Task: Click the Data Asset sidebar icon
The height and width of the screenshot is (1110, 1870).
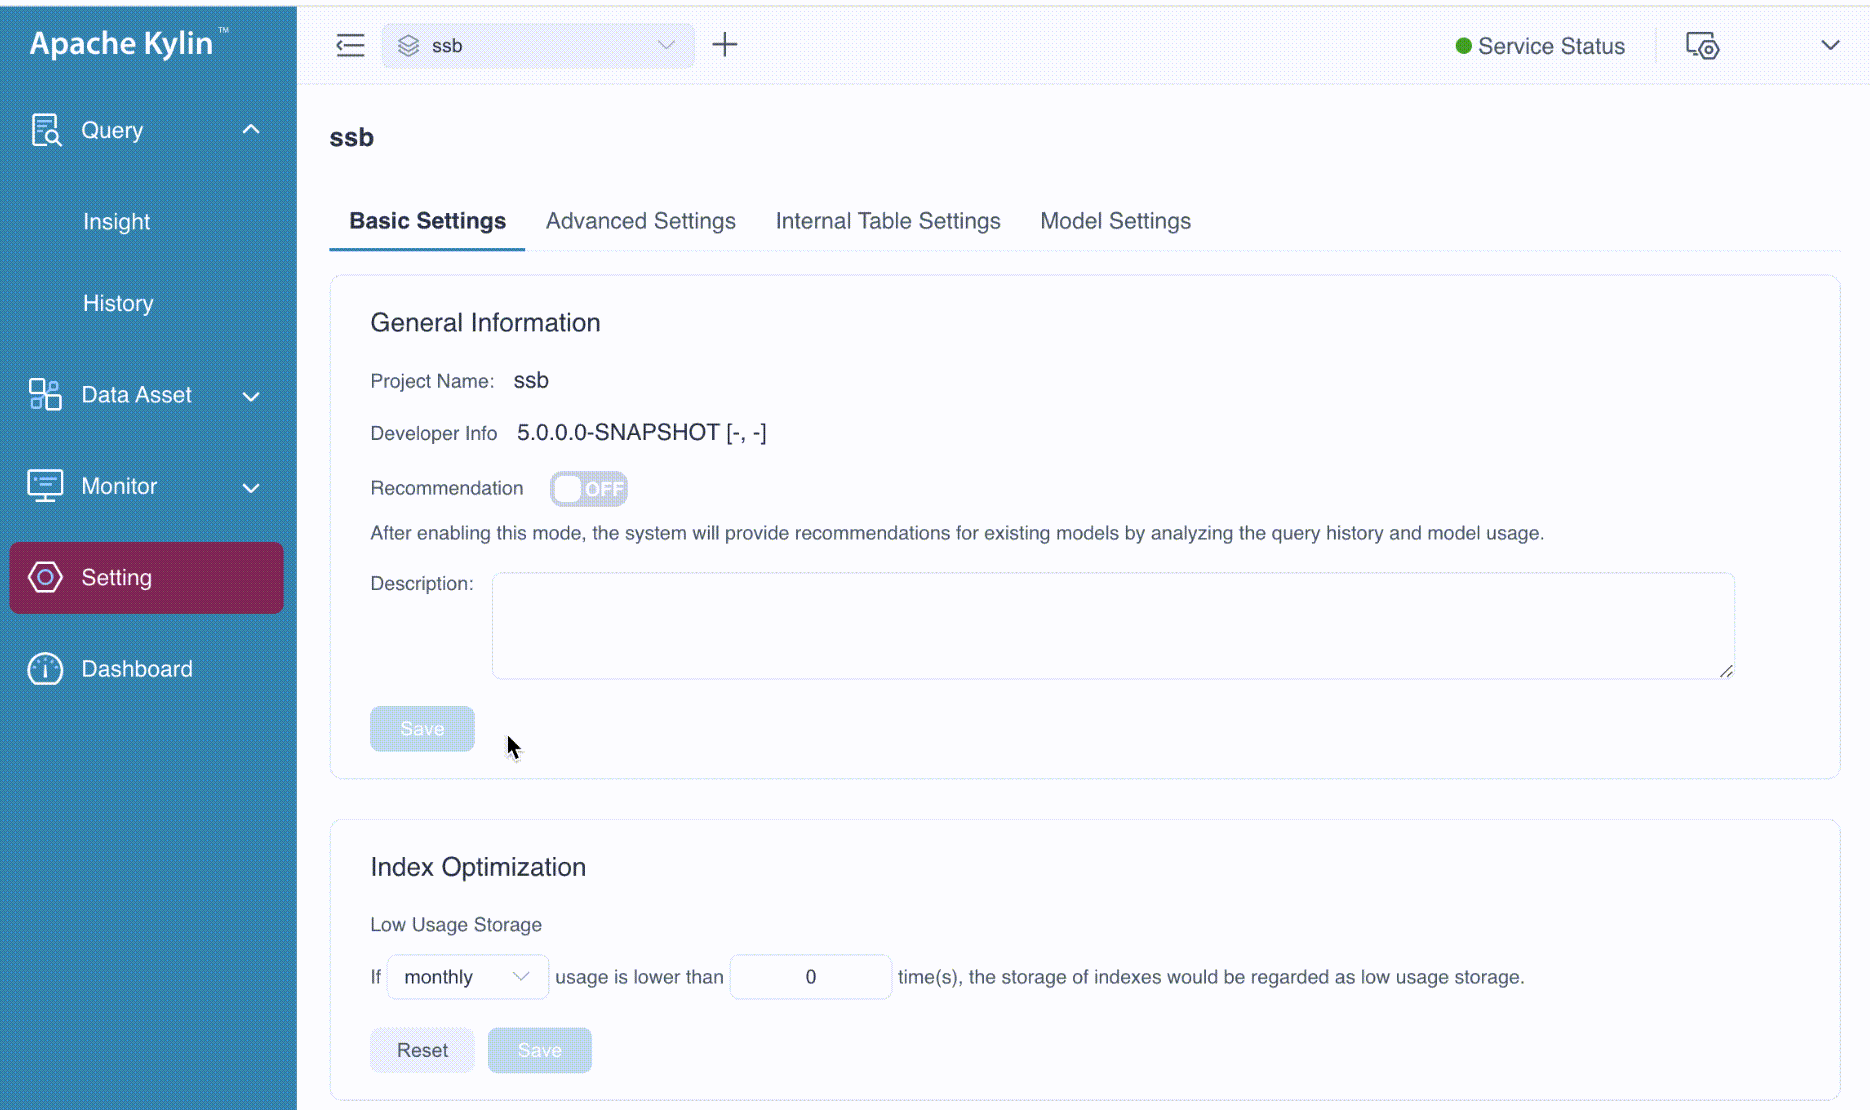Action: point(45,395)
